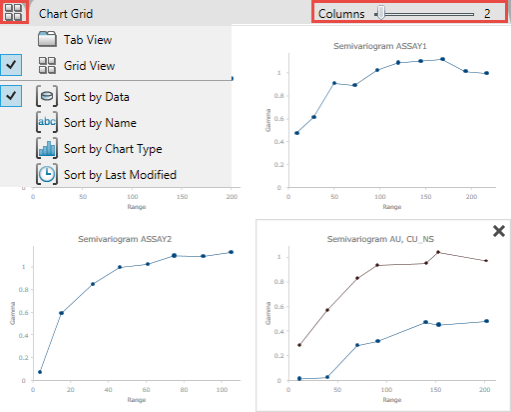Click the Grid View squares icon
The height and width of the screenshot is (412, 511).
(47, 65)
